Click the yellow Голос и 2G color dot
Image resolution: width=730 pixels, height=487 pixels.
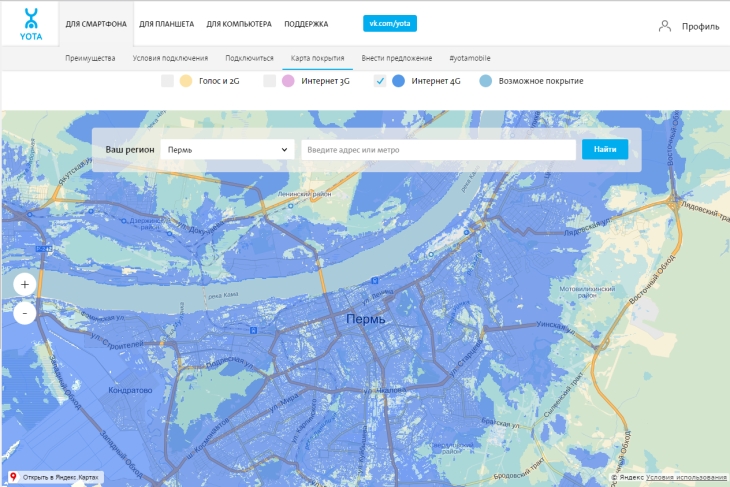[x=186, y=81]
